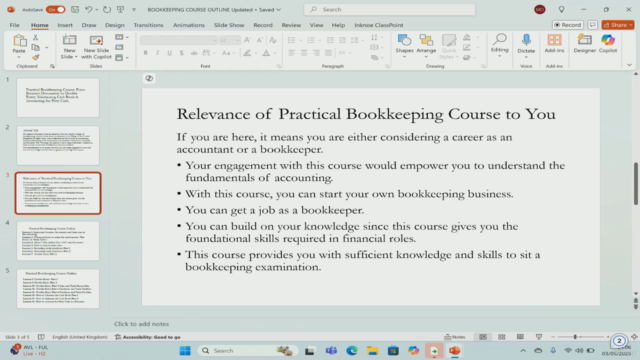
Task: Click the Record button
Action: [x=567, y=25]
